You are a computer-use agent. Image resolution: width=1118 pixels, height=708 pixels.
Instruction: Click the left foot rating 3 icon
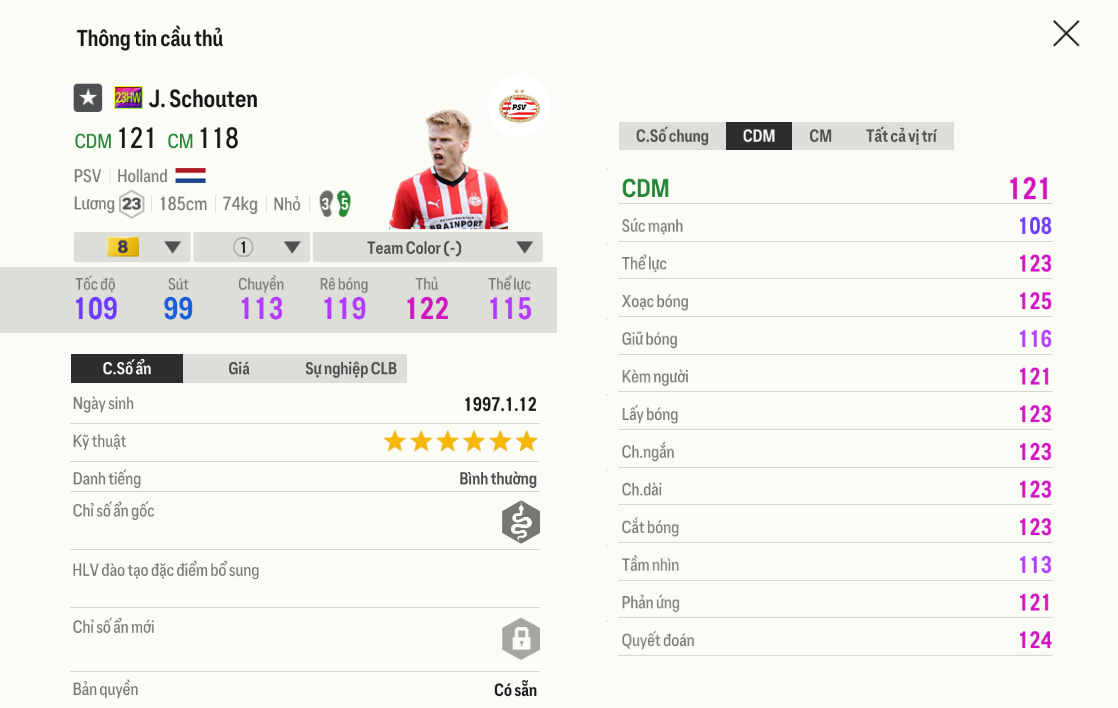[326, 204]
